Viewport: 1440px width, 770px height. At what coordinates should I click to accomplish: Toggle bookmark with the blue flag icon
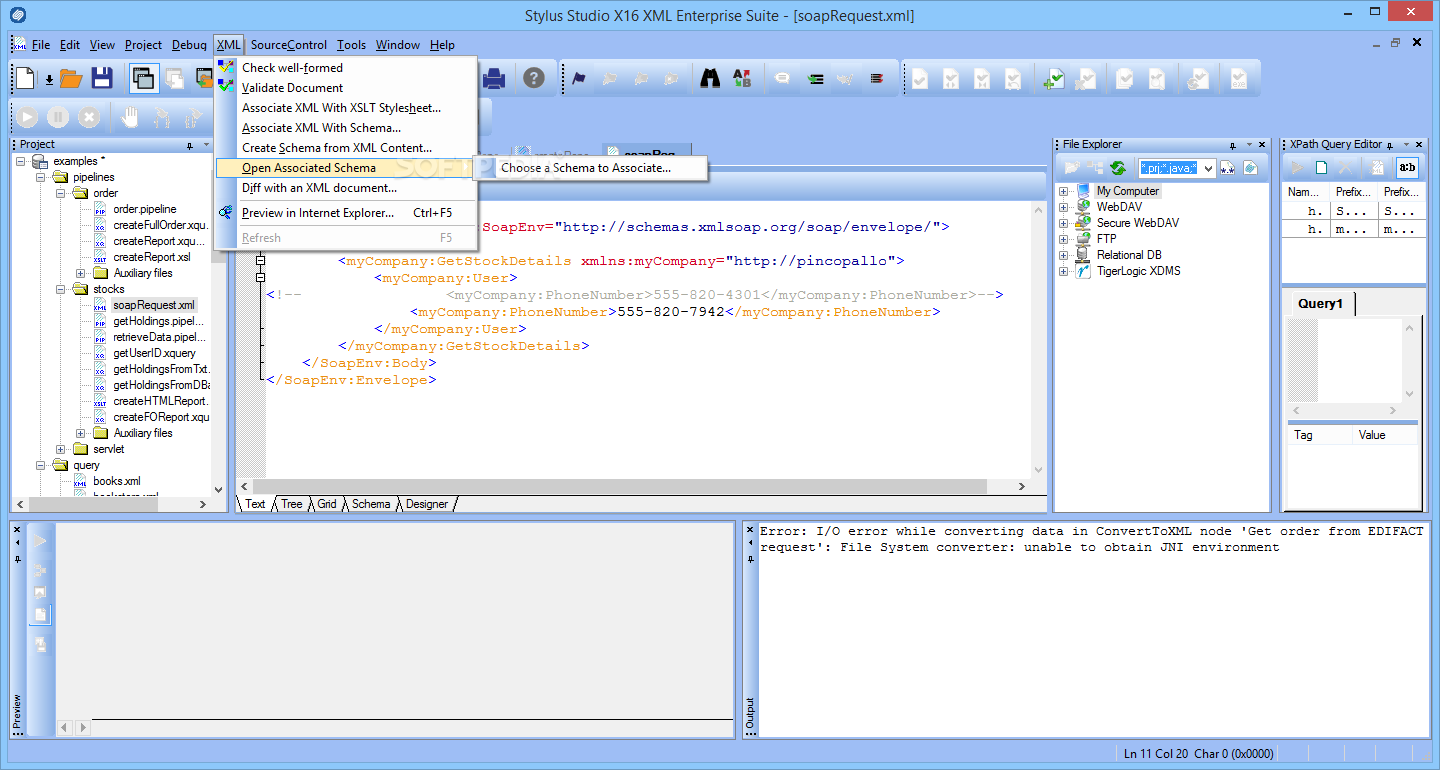(x=579, y=78)
